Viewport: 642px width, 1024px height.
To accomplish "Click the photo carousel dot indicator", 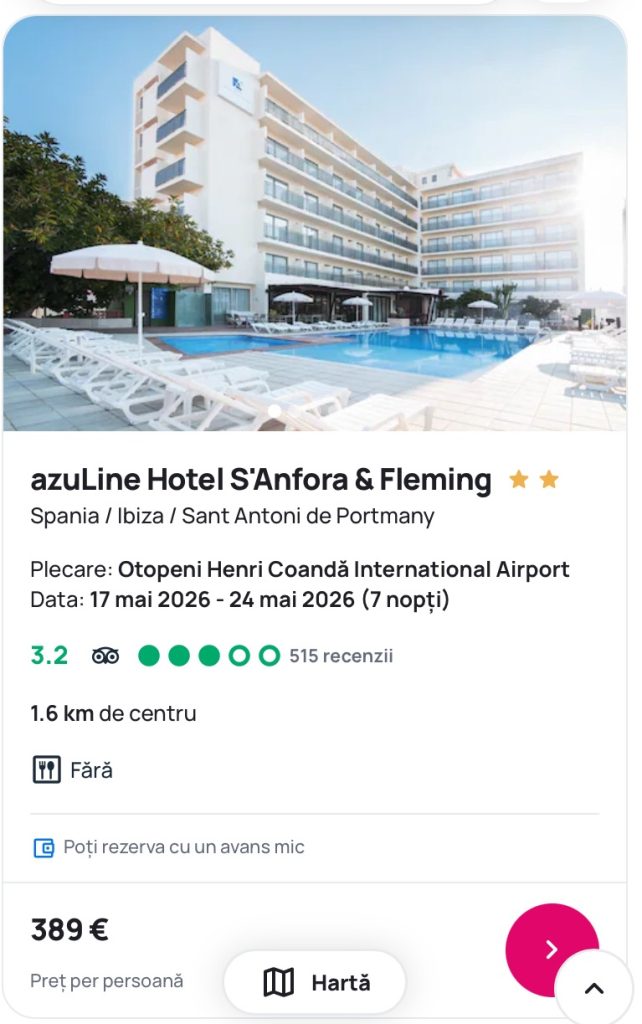I will point(274,411).
